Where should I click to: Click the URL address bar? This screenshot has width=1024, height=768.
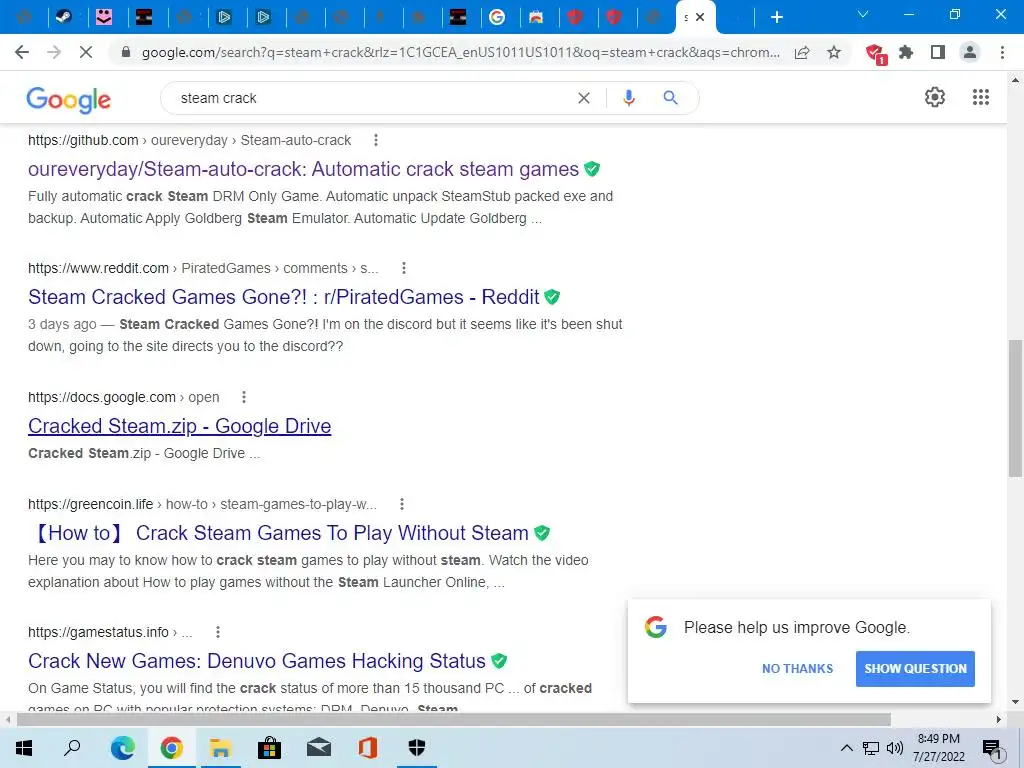(460, 53)
